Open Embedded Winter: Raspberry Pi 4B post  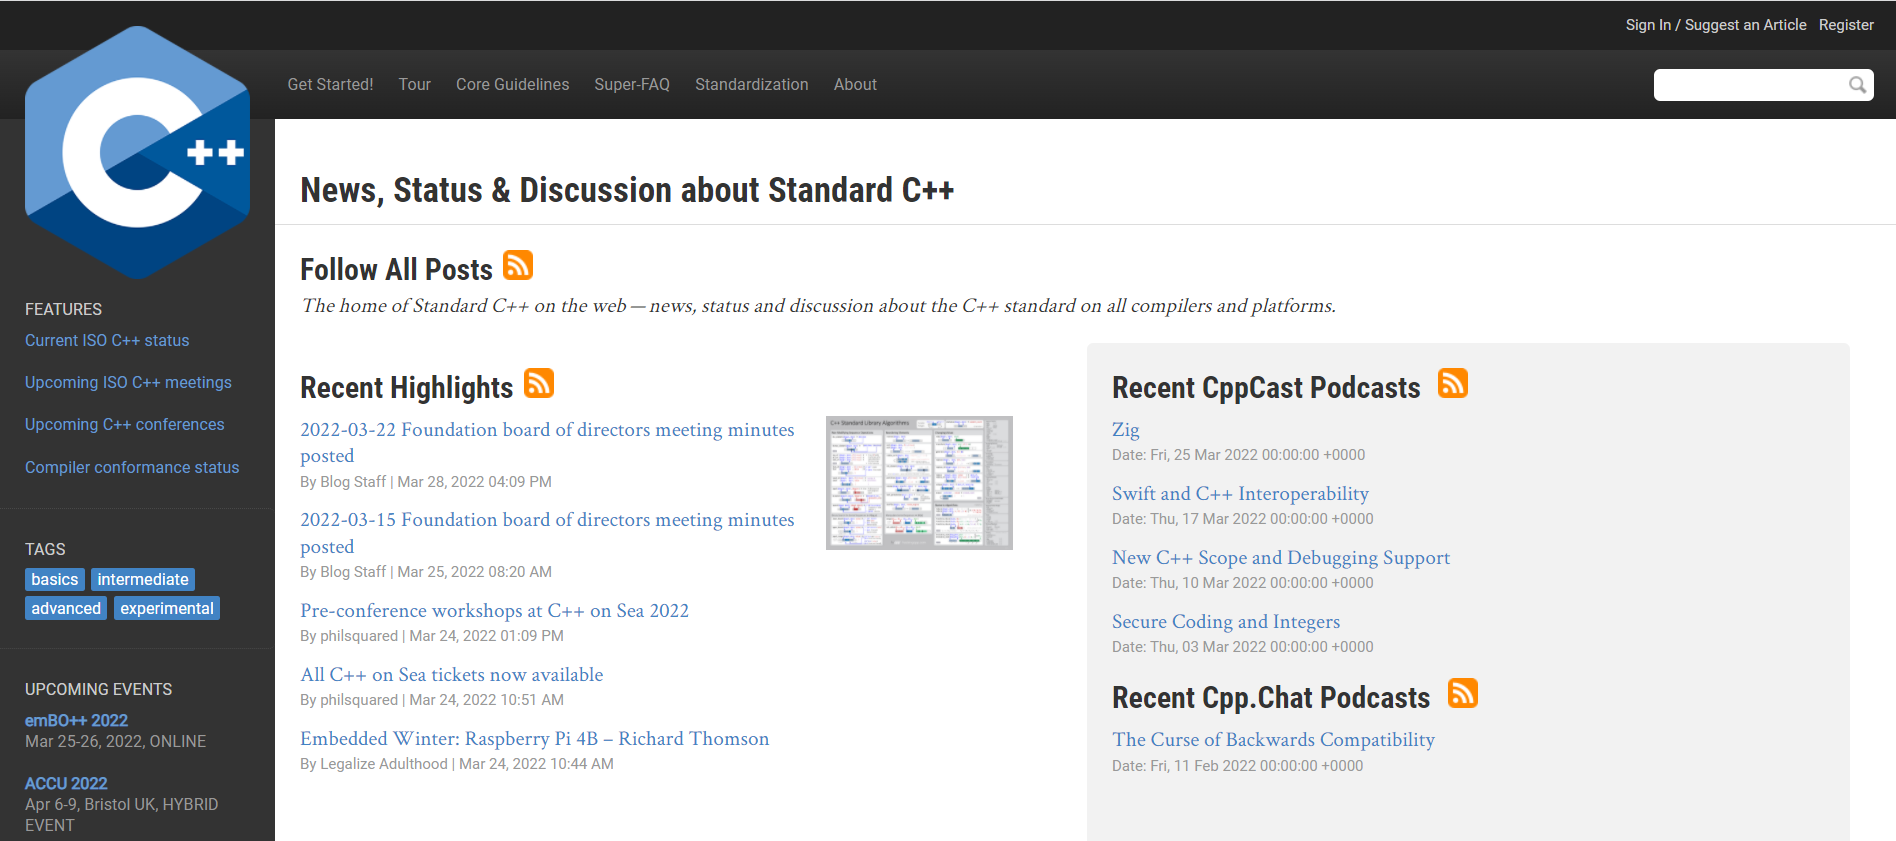click(x=535, y=739)
